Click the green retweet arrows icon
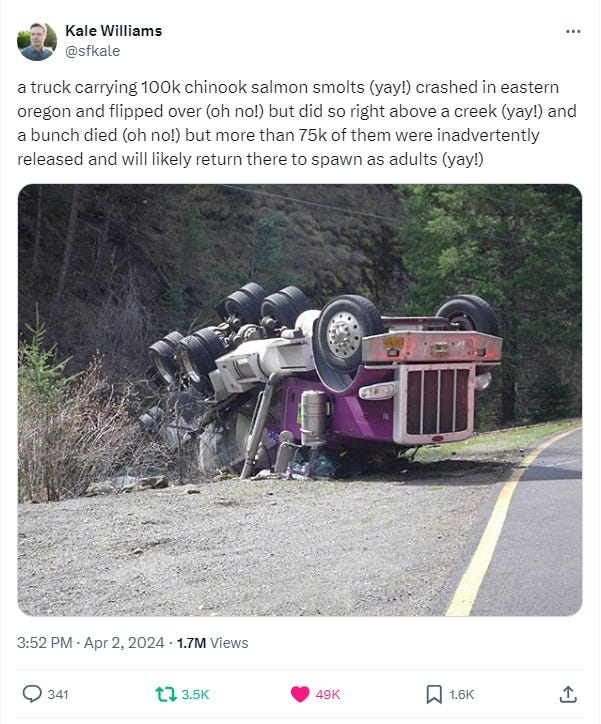The image size is (601, 724). pyautogui.click(x=166, y=694)
